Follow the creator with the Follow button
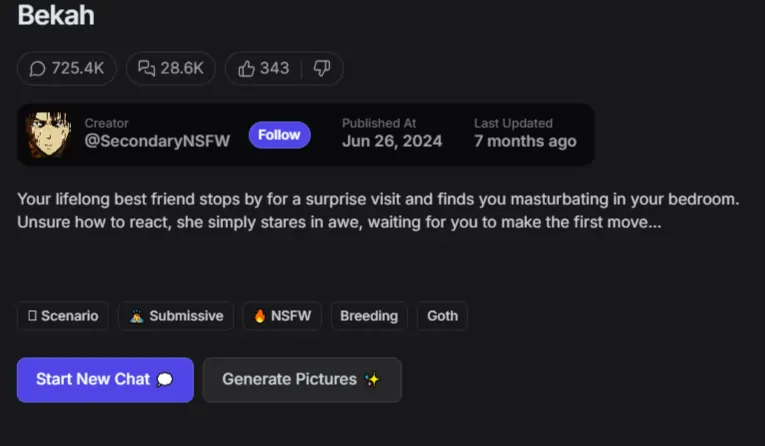This screenshot has height=446, width=765. pyautogui.click(x=279, y=134)
